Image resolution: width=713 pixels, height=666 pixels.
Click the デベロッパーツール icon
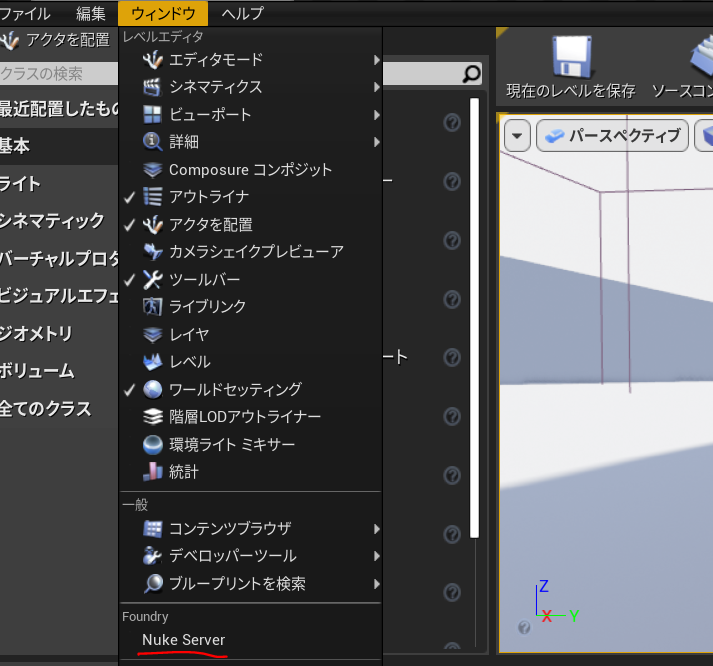tap(152, 556)
